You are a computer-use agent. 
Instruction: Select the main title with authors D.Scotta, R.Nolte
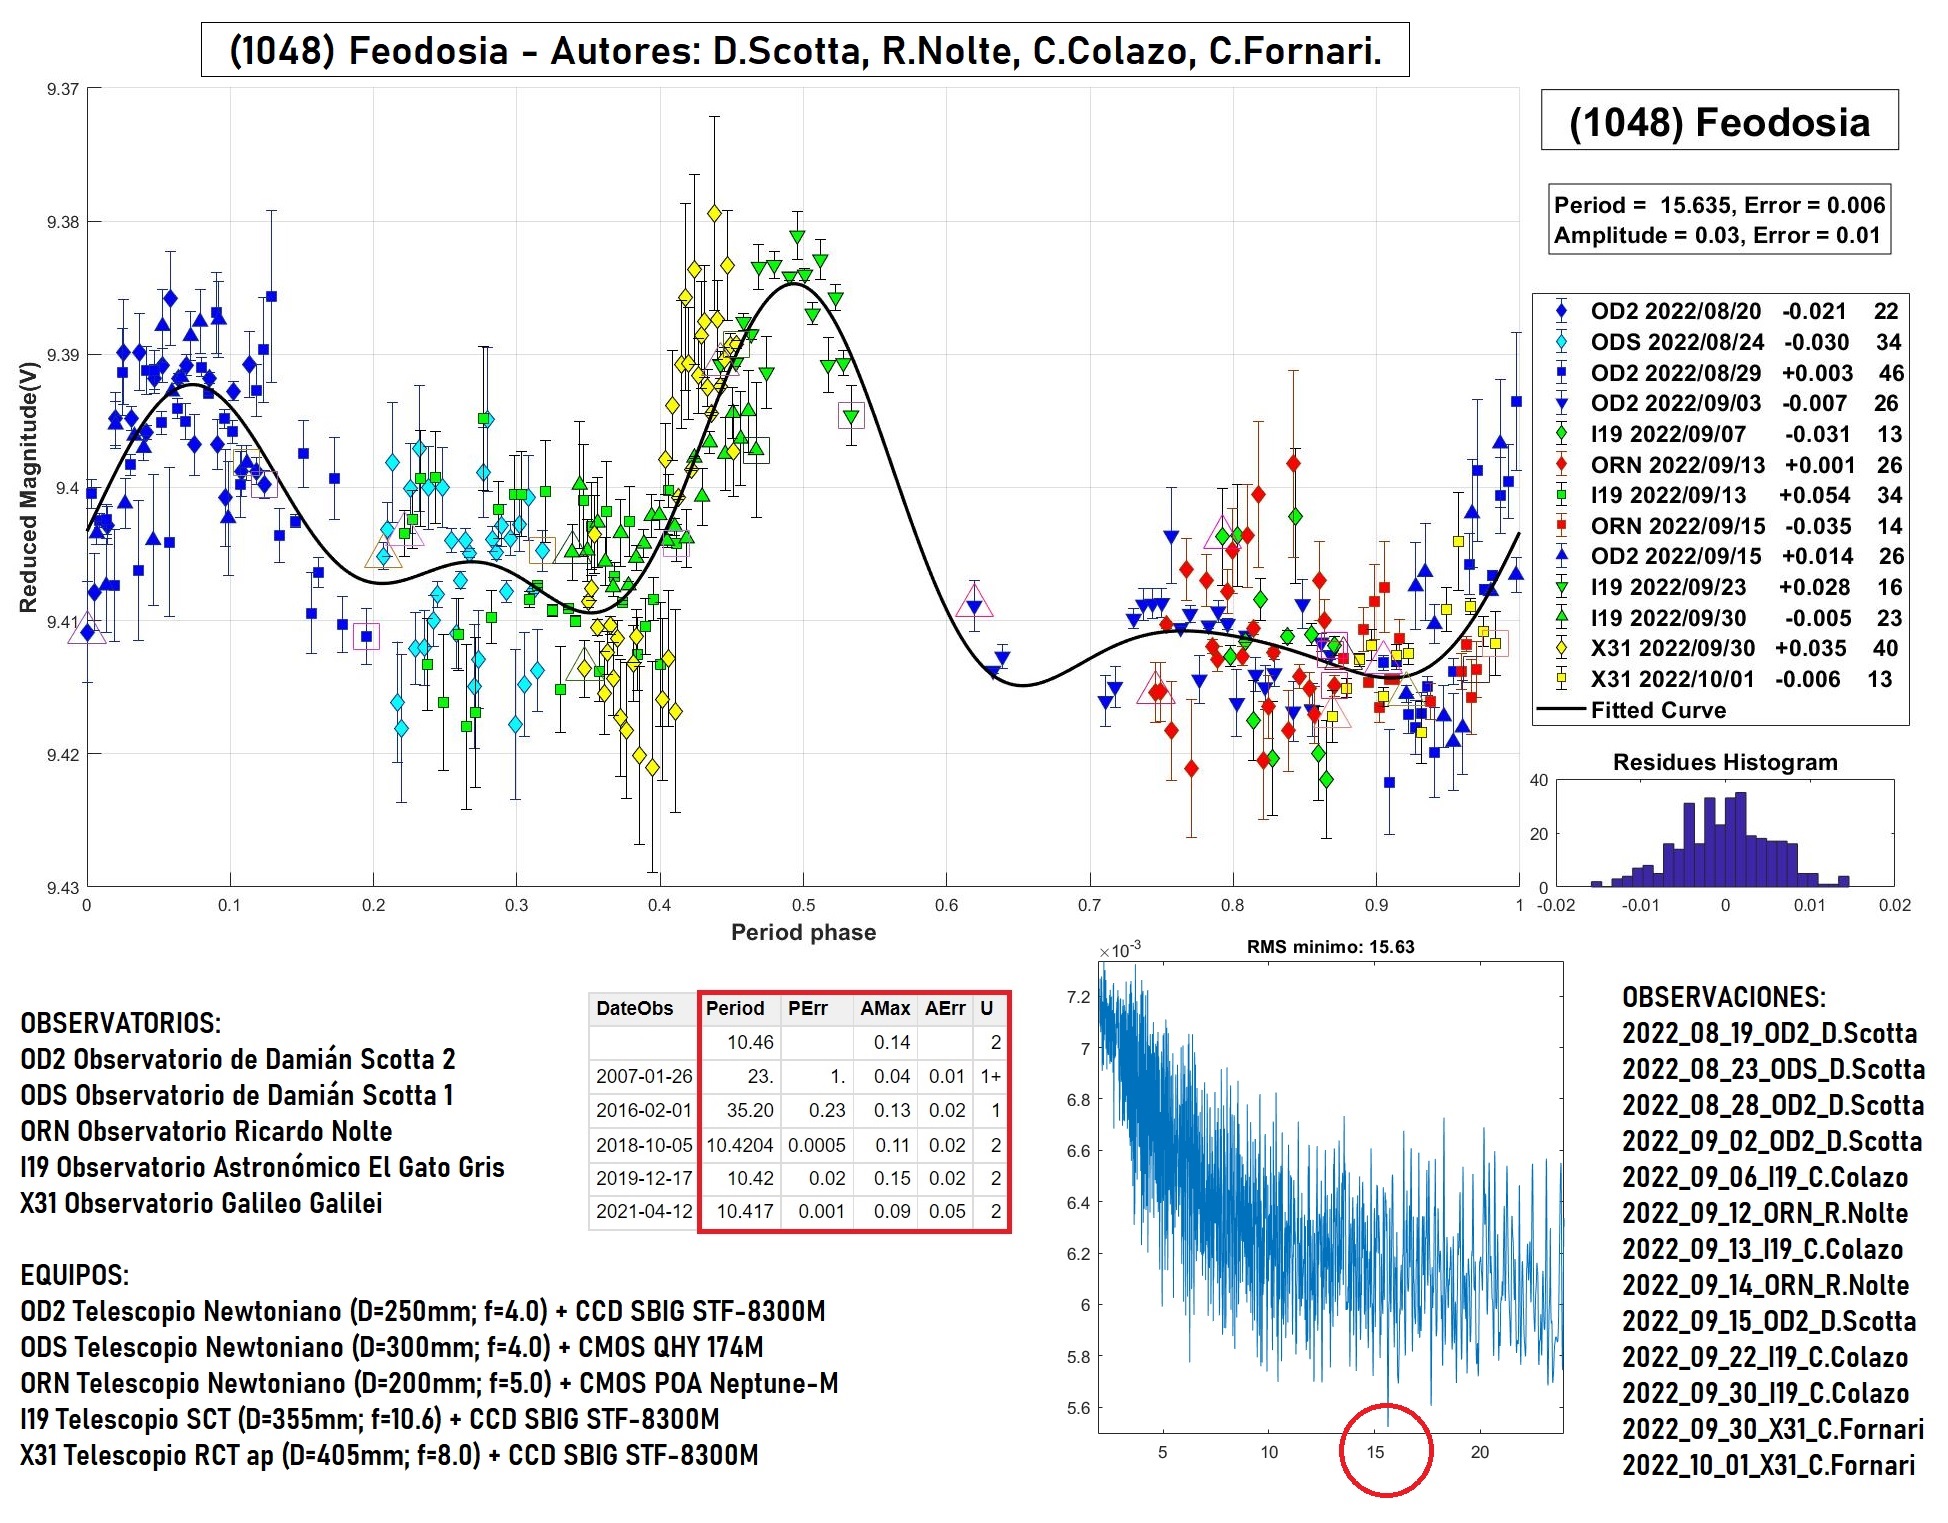pos(805,50)
